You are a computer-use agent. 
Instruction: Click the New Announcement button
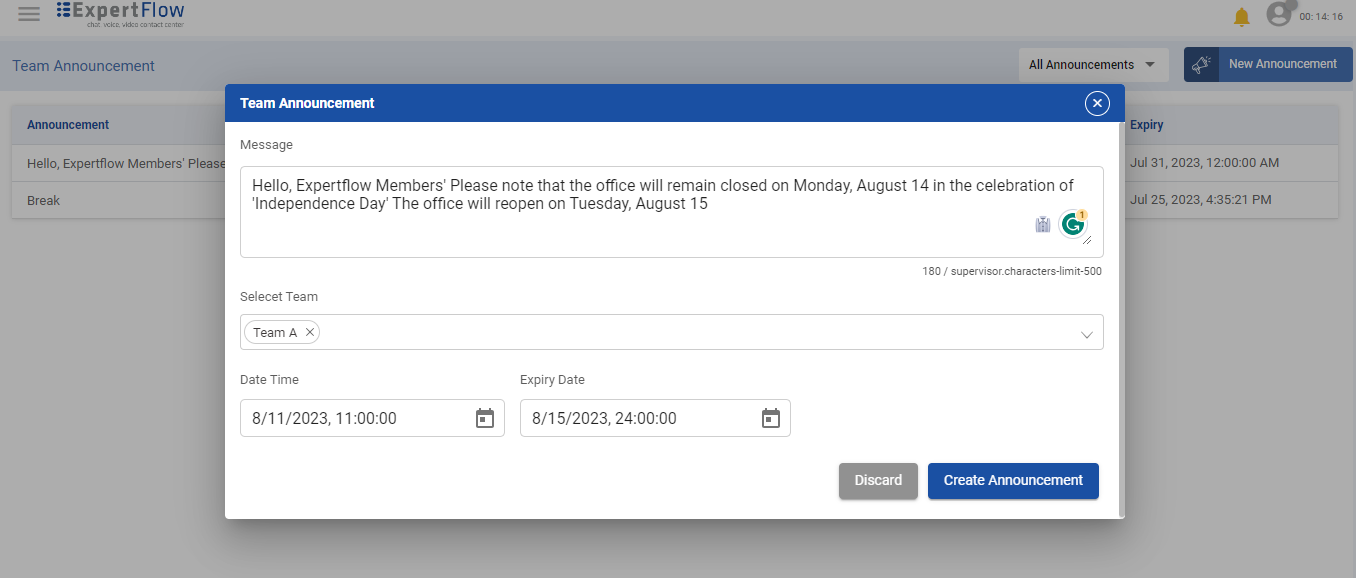point(1267,64)
